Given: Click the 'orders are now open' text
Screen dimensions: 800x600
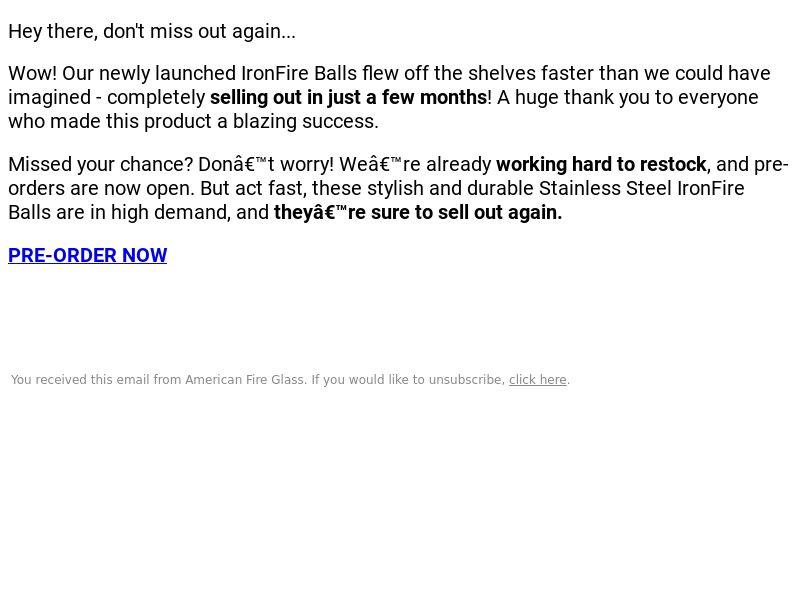Looking at the screenshot, I should pos(100,188).
